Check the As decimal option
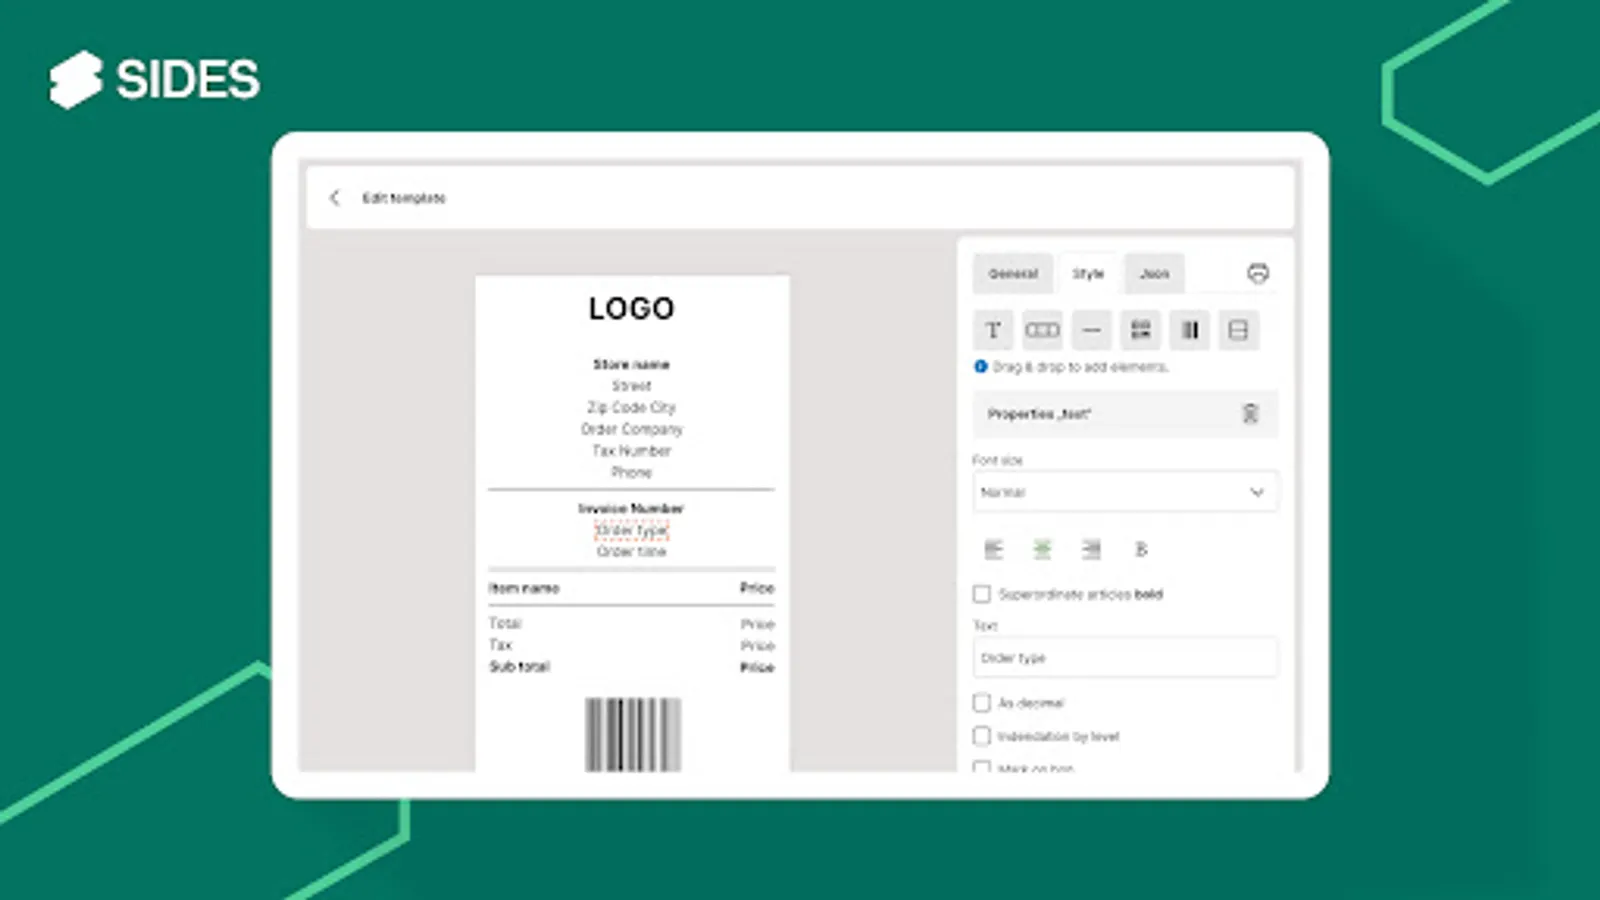 coord(981,703)
